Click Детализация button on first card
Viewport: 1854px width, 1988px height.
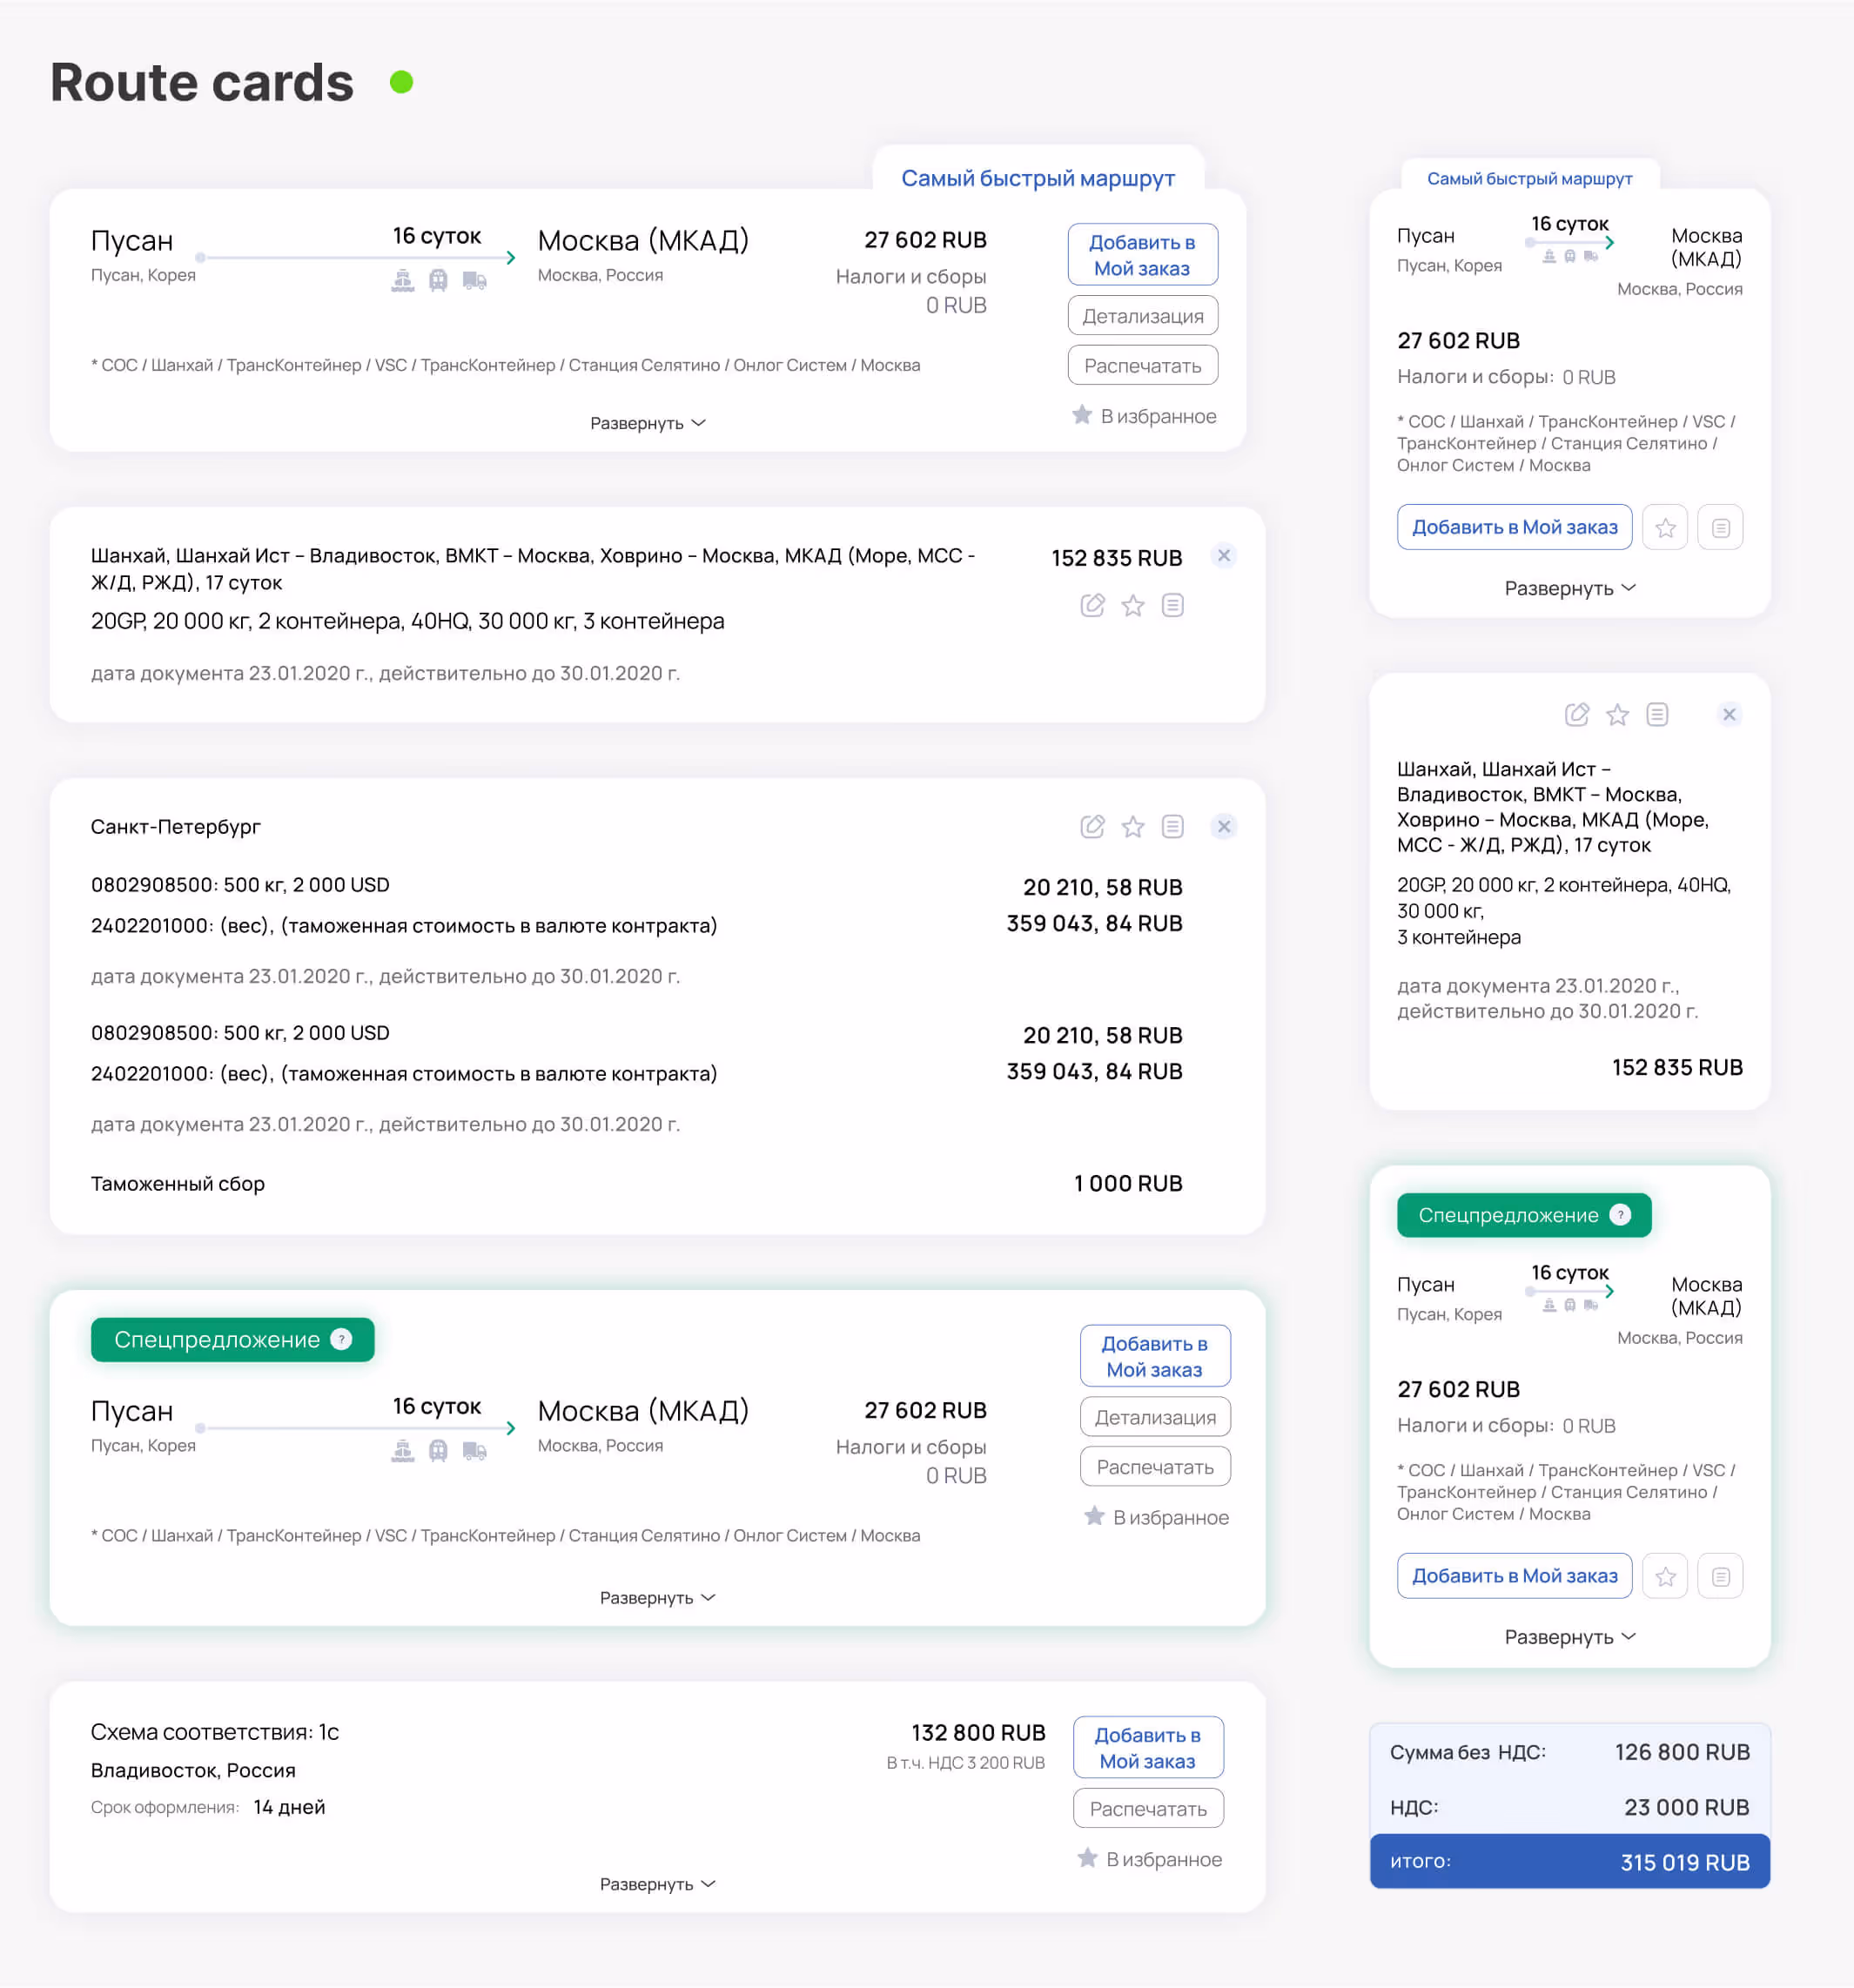click(1142, 316)
